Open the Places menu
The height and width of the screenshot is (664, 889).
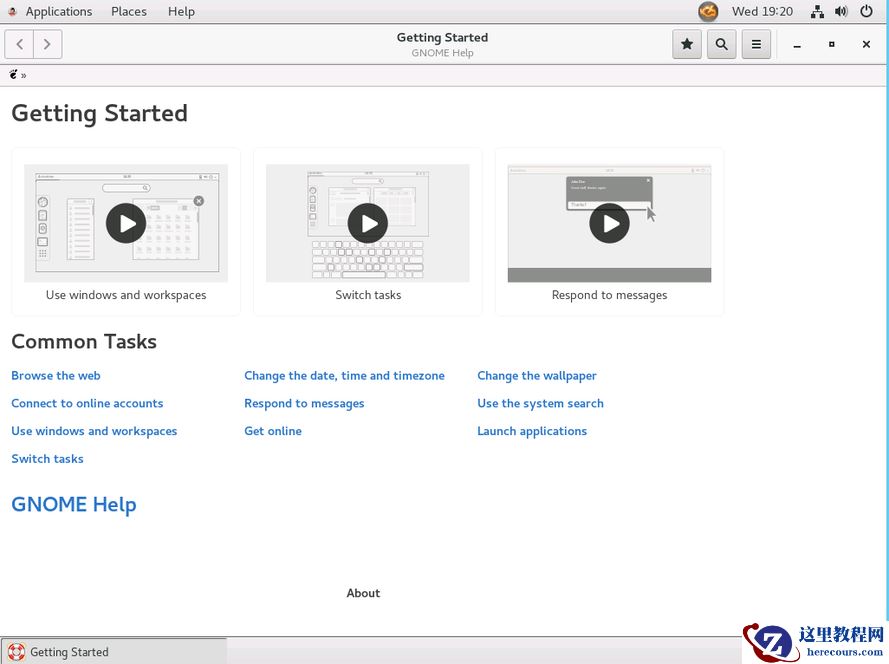tap(128, 12)
